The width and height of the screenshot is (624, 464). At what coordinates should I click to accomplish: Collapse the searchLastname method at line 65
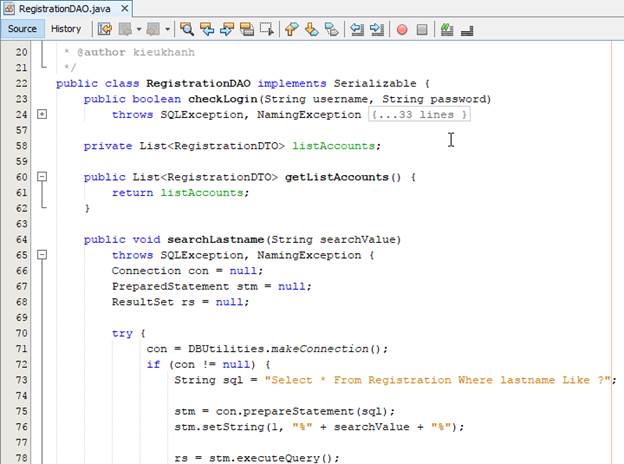(x=42, y=255)
